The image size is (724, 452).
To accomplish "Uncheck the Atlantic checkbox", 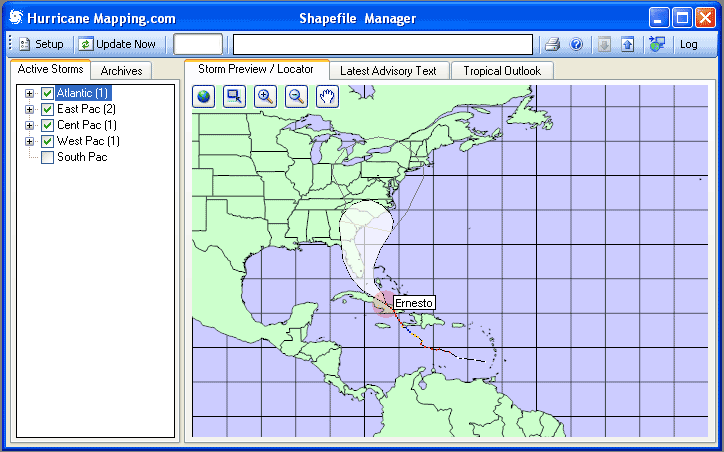I will pyautogui.click(x=47, y=94).
